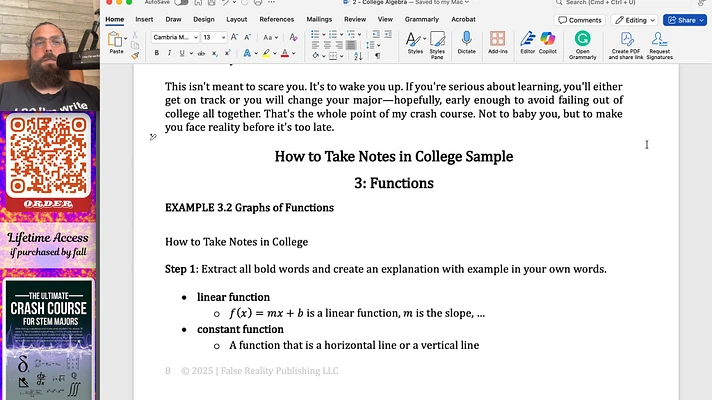Expand the Editing mode dropdown
The height and width of the screenshot is (400, 712).
click(635, 19)
